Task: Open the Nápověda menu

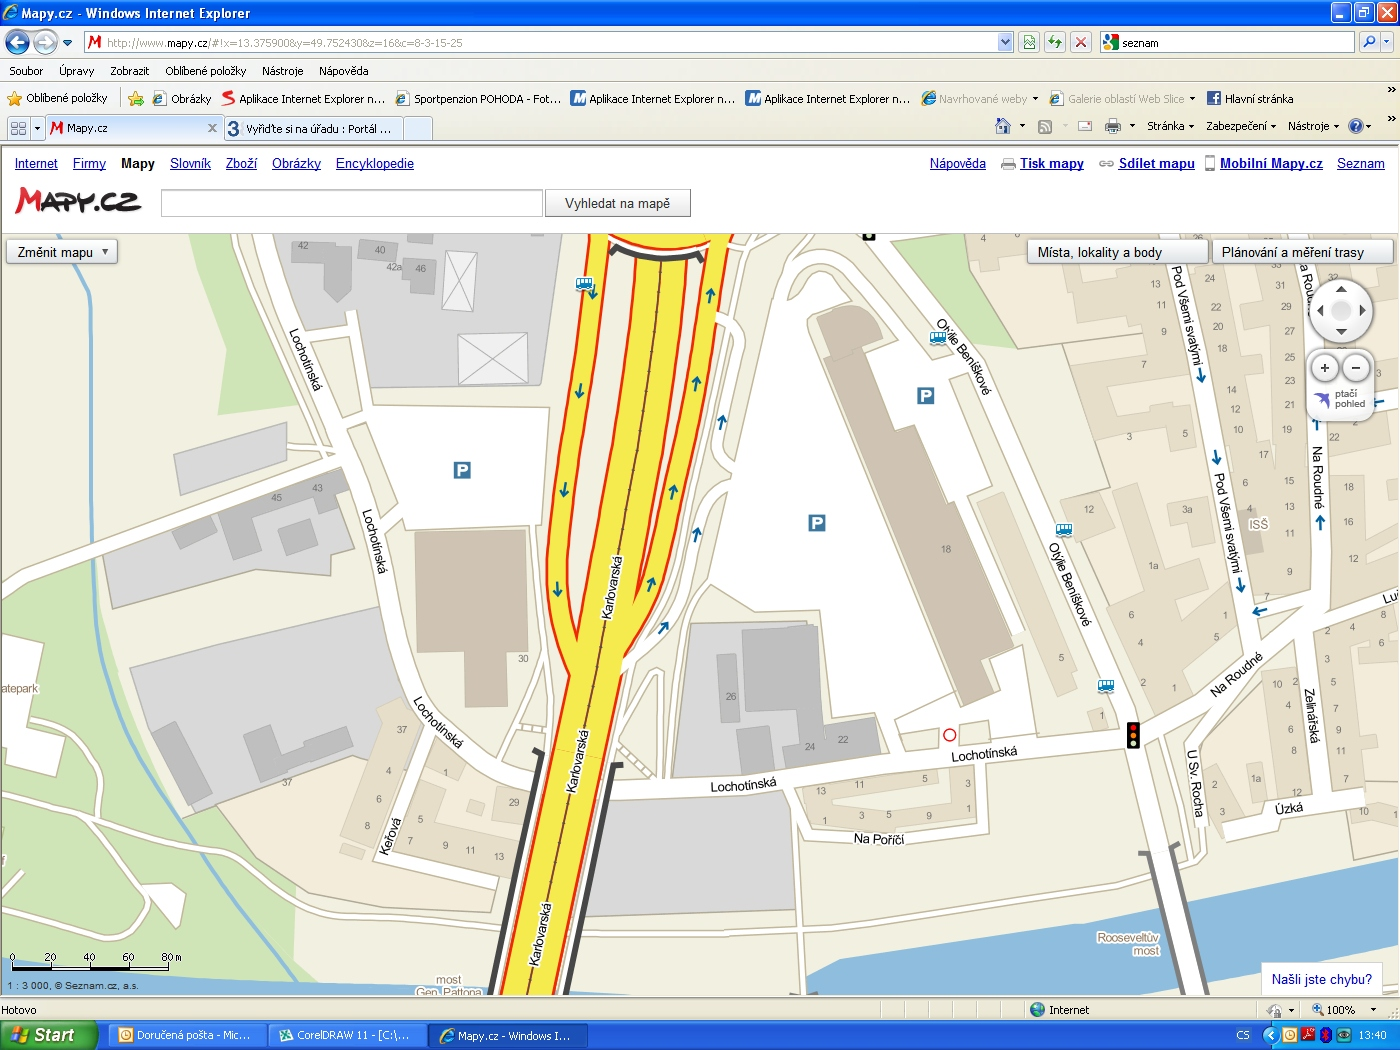Action: tap(343, 71)
